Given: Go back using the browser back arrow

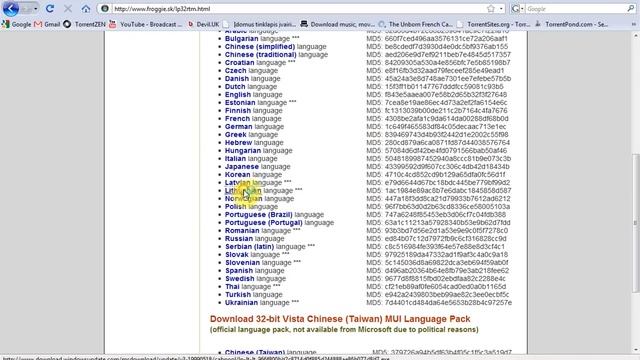Looking at the screenshot, I should 11,8.
